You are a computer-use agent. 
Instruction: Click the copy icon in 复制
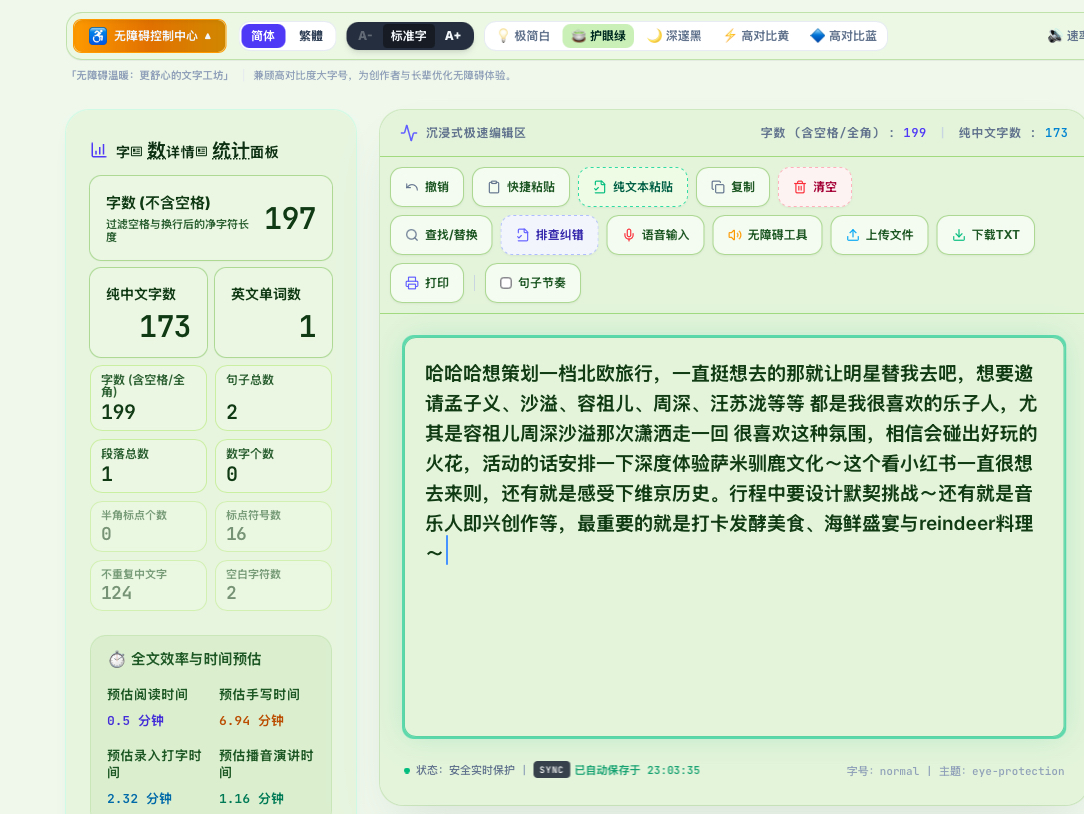pos(718,187)
